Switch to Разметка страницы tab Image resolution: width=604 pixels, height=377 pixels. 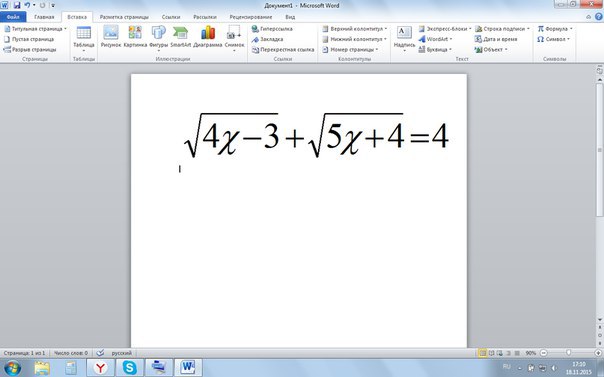(124, 17)
